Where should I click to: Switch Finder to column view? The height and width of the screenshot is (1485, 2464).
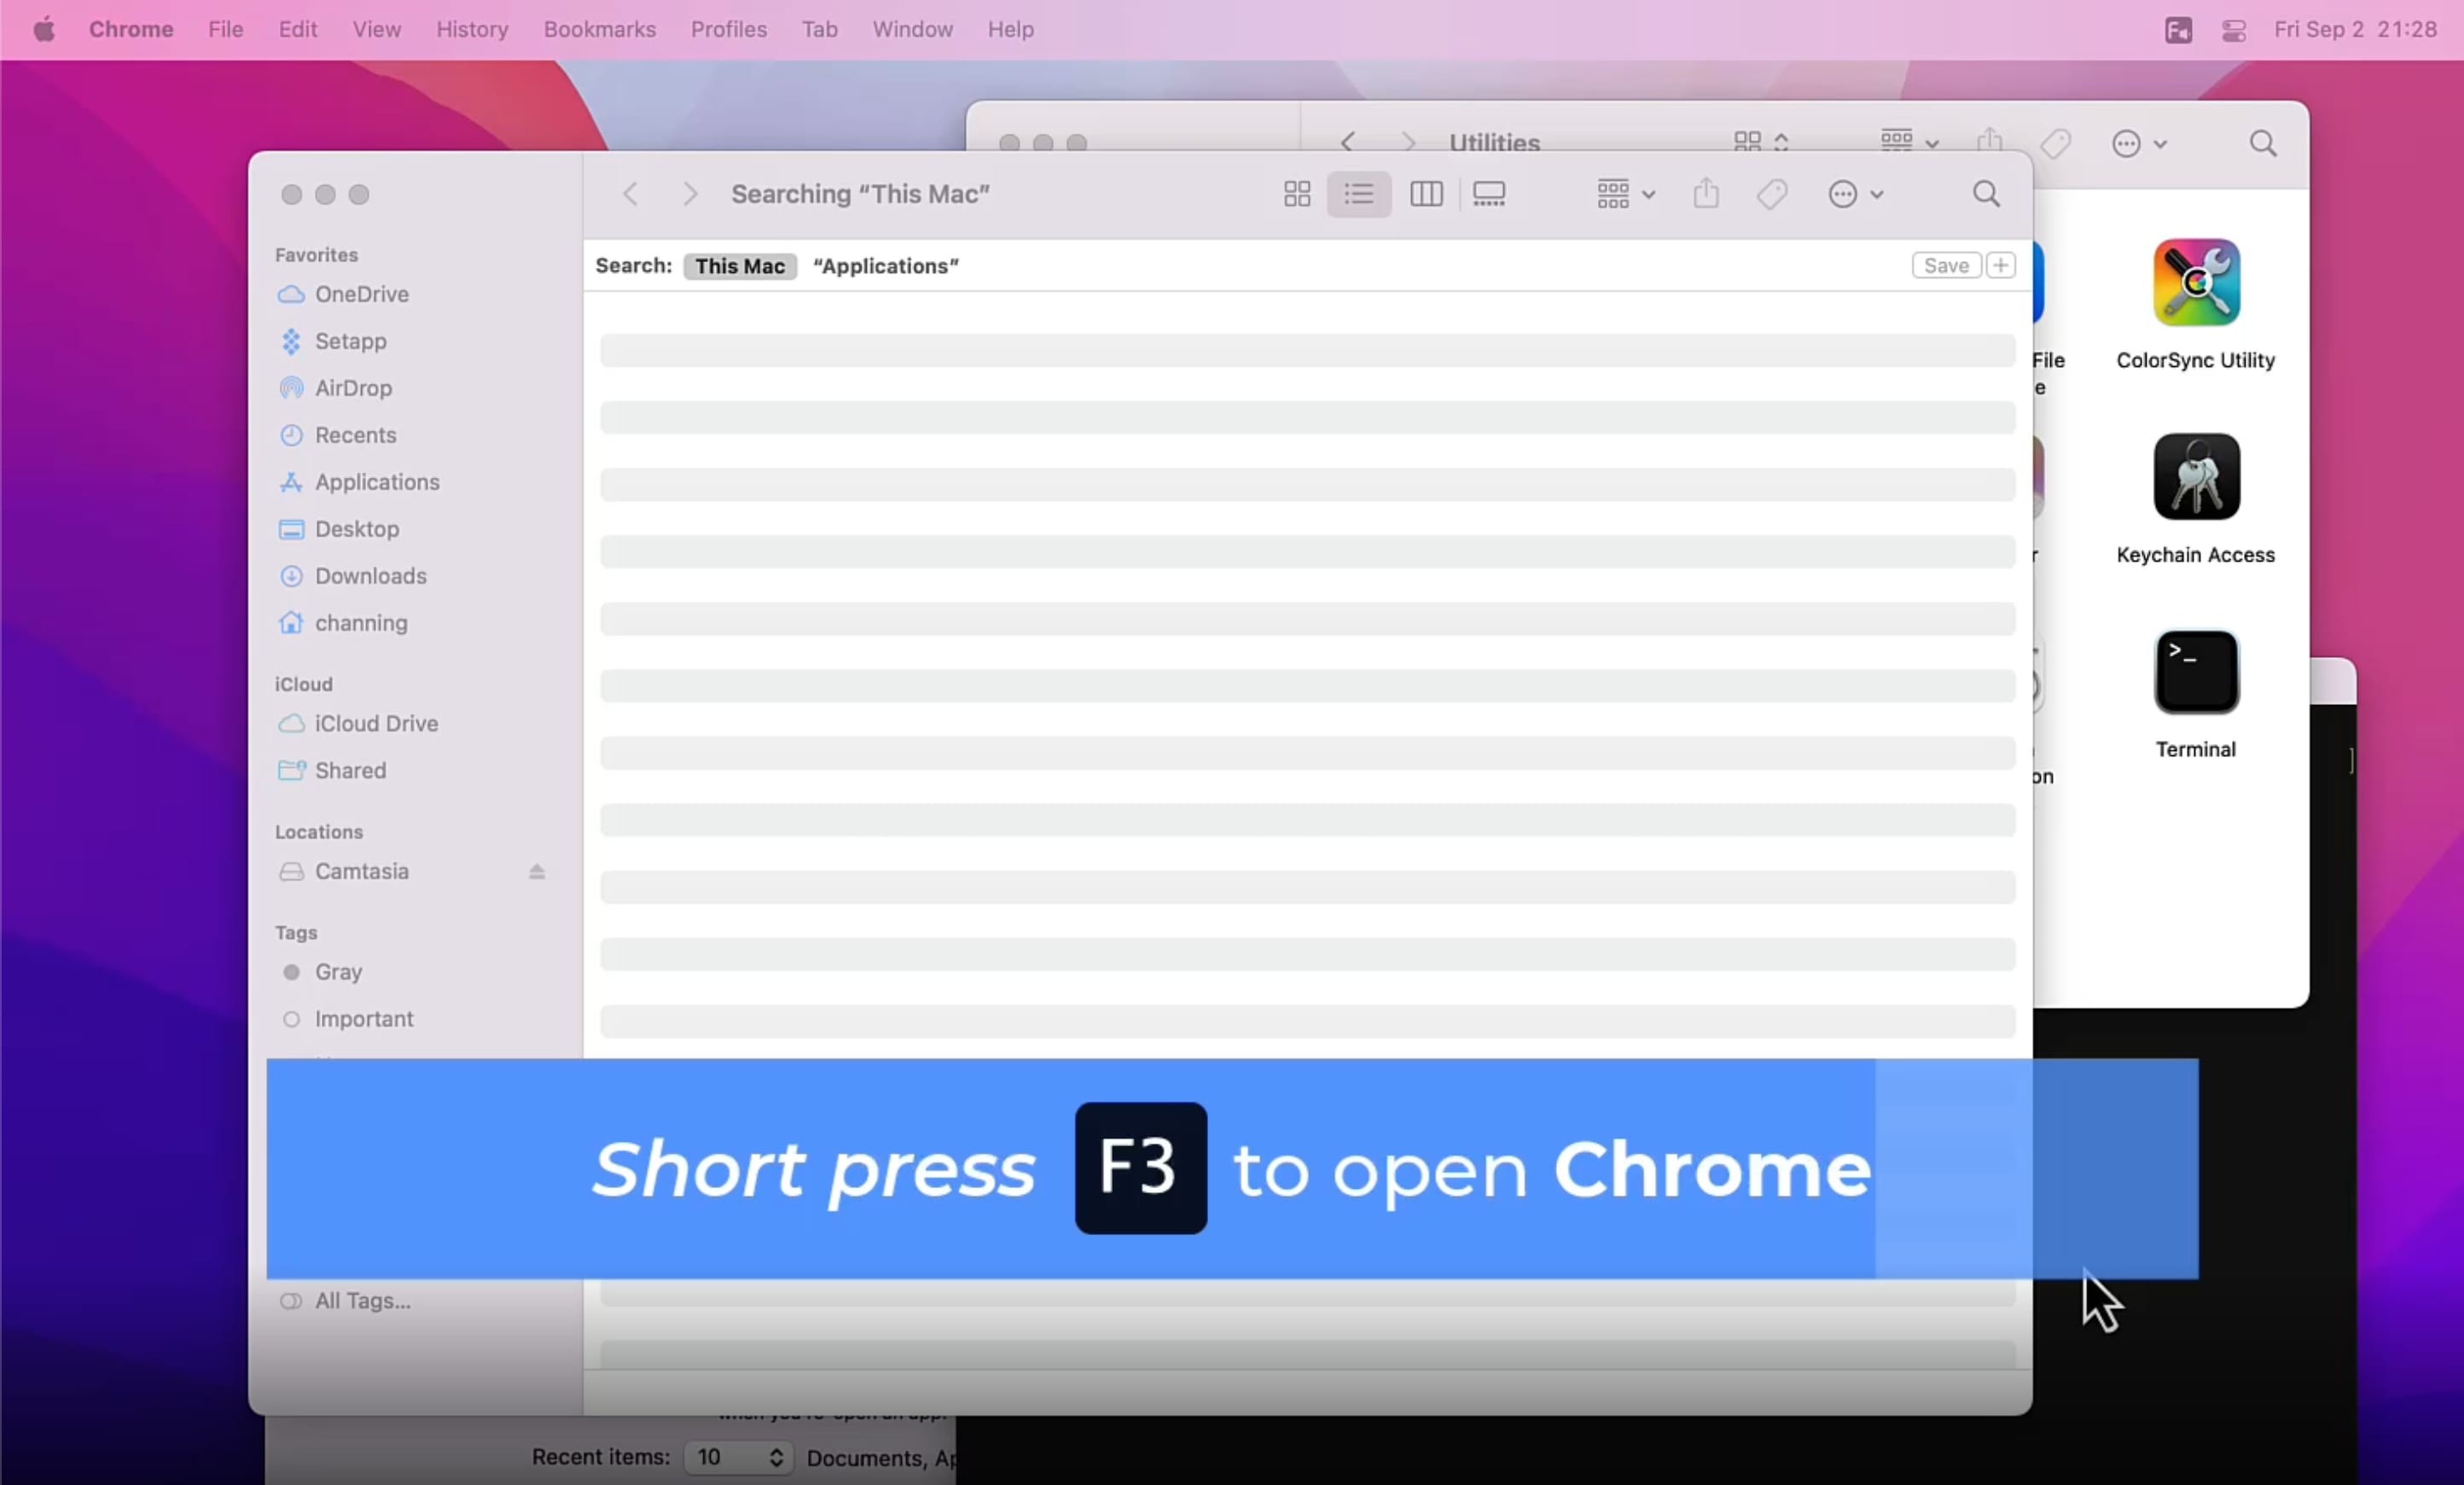pos(1426,194)
